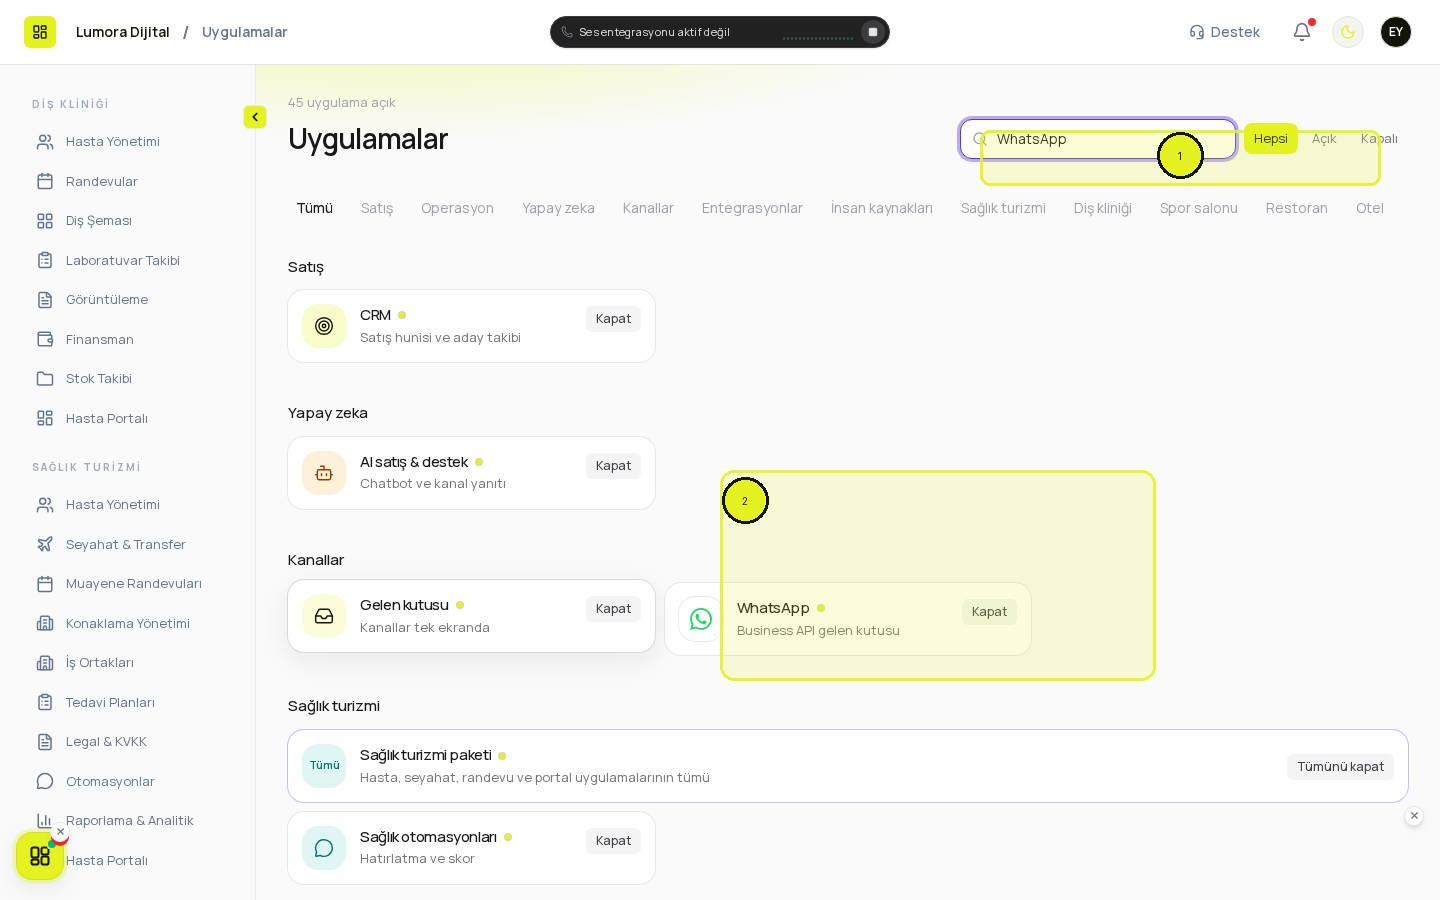Open Görüntüleme in sidebar
The image size is (1440, 900).
pyautogui.click(x=128, y=300)
